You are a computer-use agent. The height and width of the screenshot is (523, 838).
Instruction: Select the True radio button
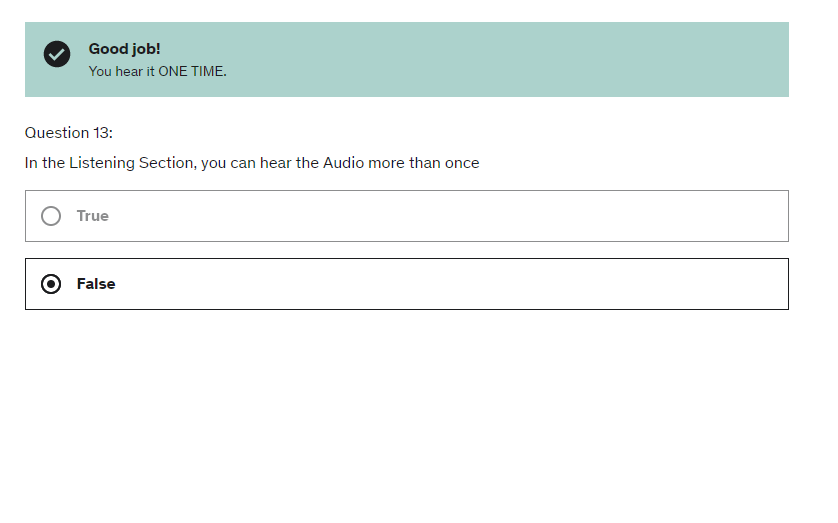pyautogui.click(x=51, y=216)
